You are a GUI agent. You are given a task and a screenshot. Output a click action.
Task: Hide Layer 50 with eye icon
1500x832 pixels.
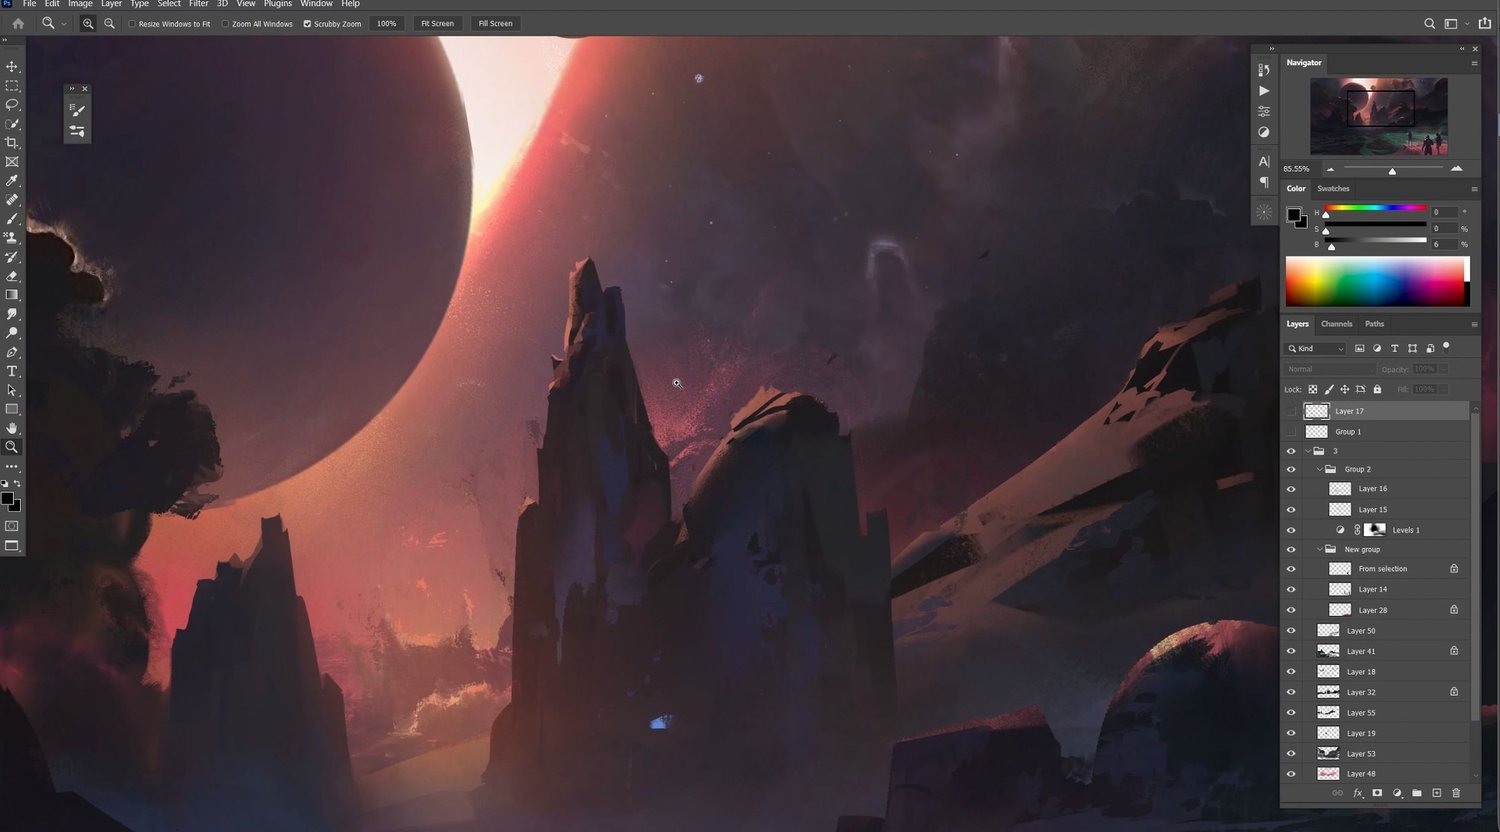(x=1291, y=631)
